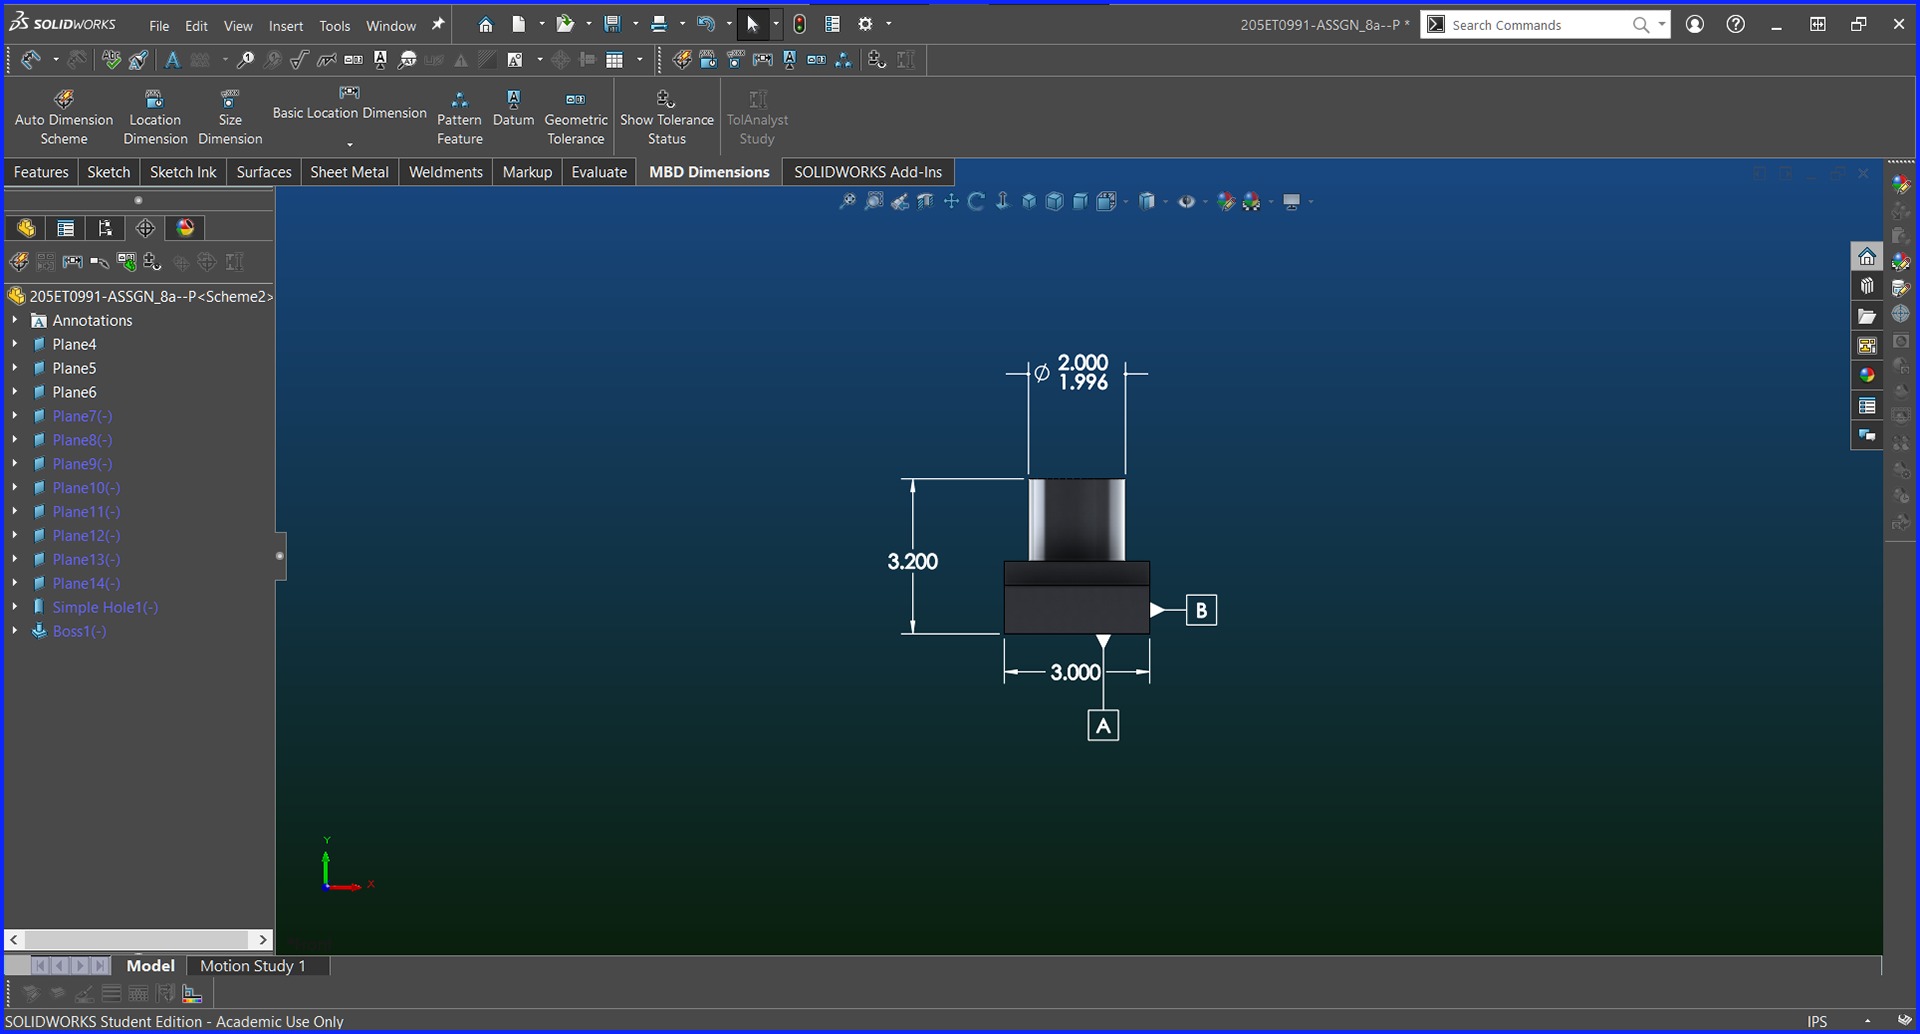Open the Pattern Feature command
This screenshot has width=1920, height=1034.
click(459, 117)
